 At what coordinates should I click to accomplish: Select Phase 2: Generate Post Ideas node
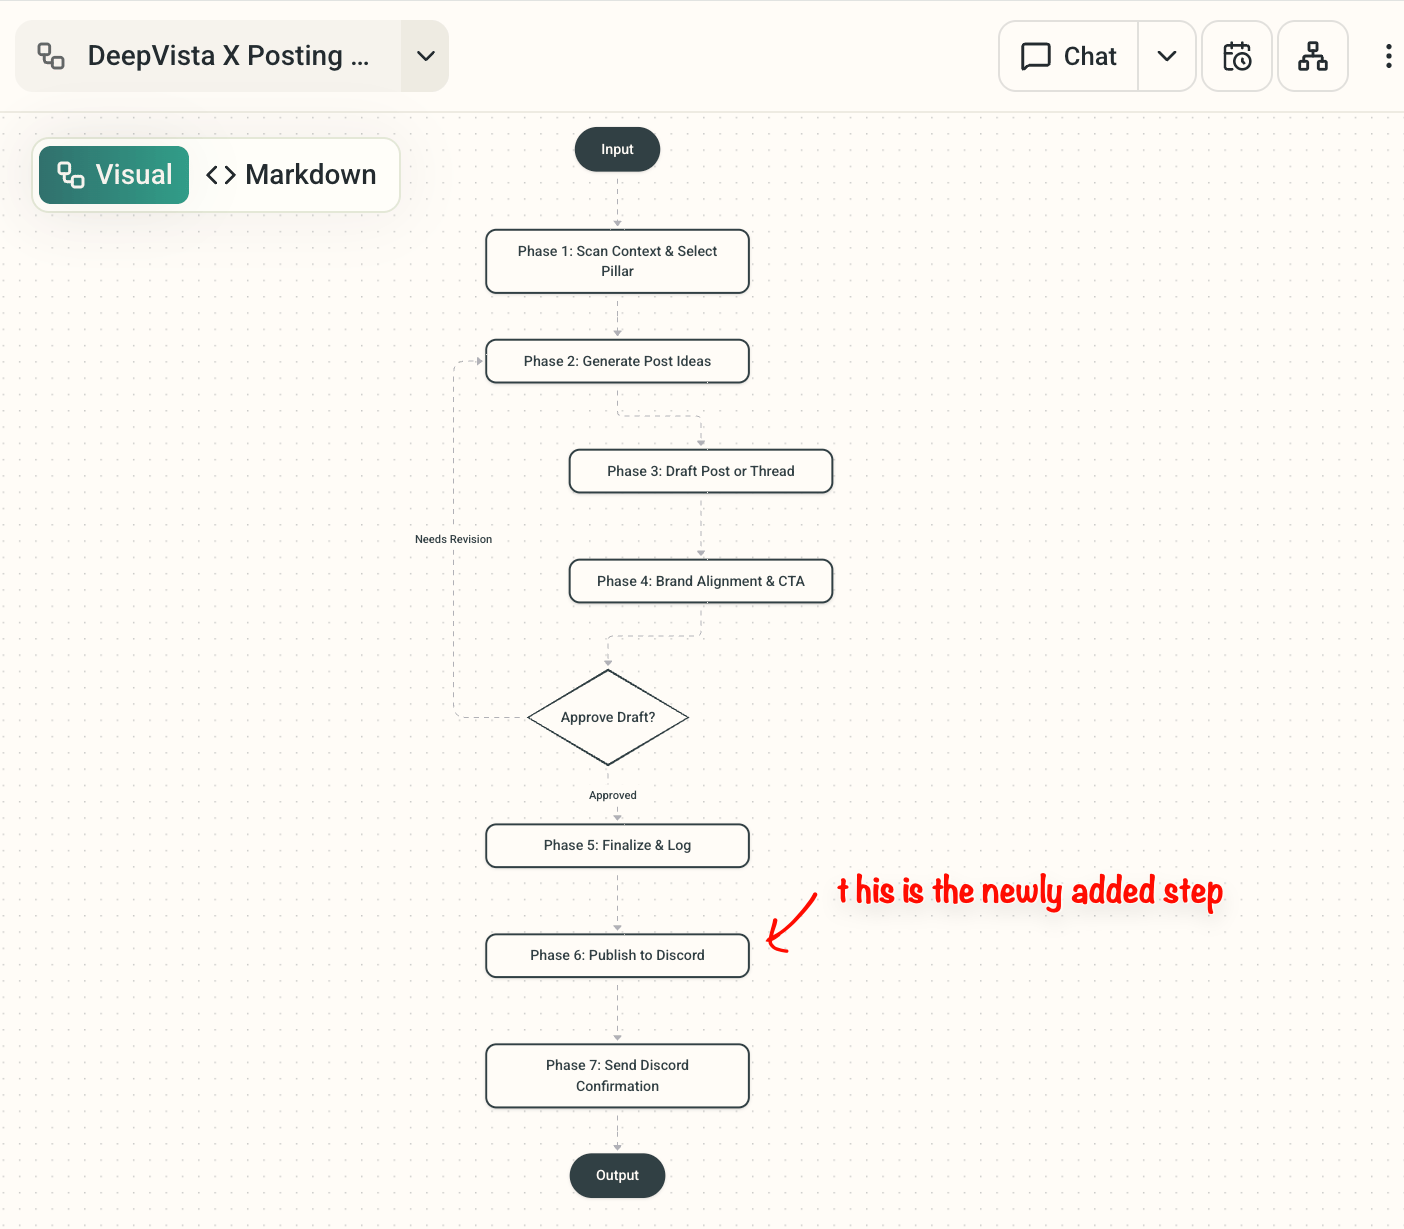pos(617,361)
